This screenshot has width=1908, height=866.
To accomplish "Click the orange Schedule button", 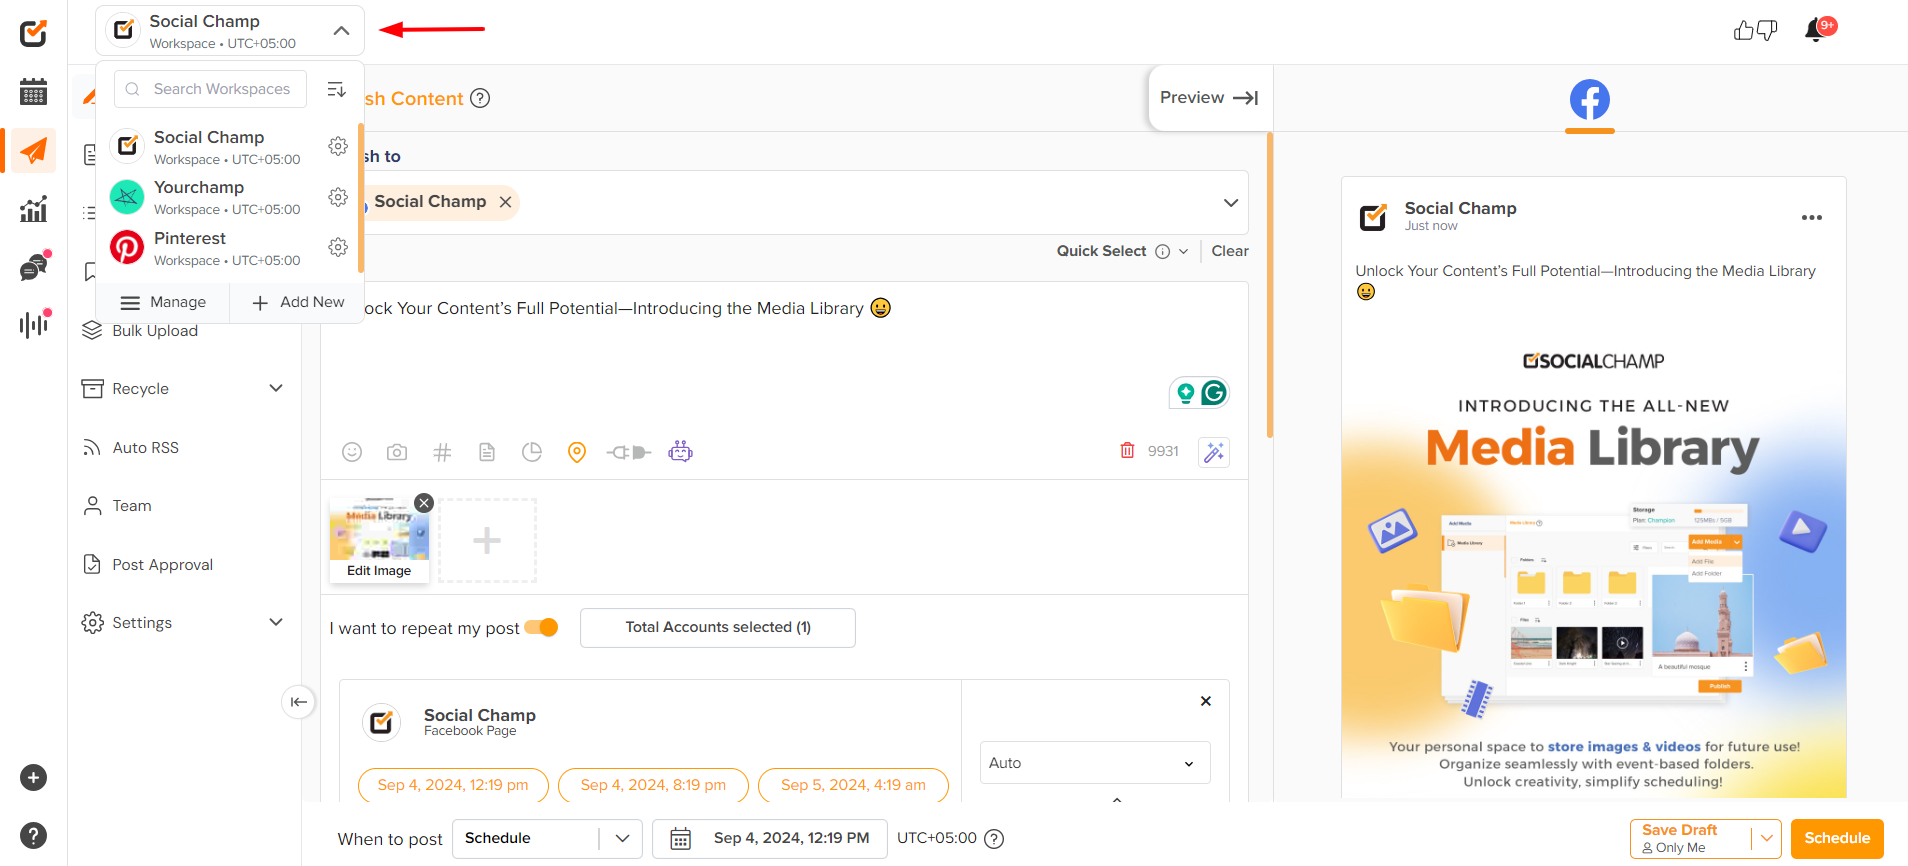I will 1837,838.
